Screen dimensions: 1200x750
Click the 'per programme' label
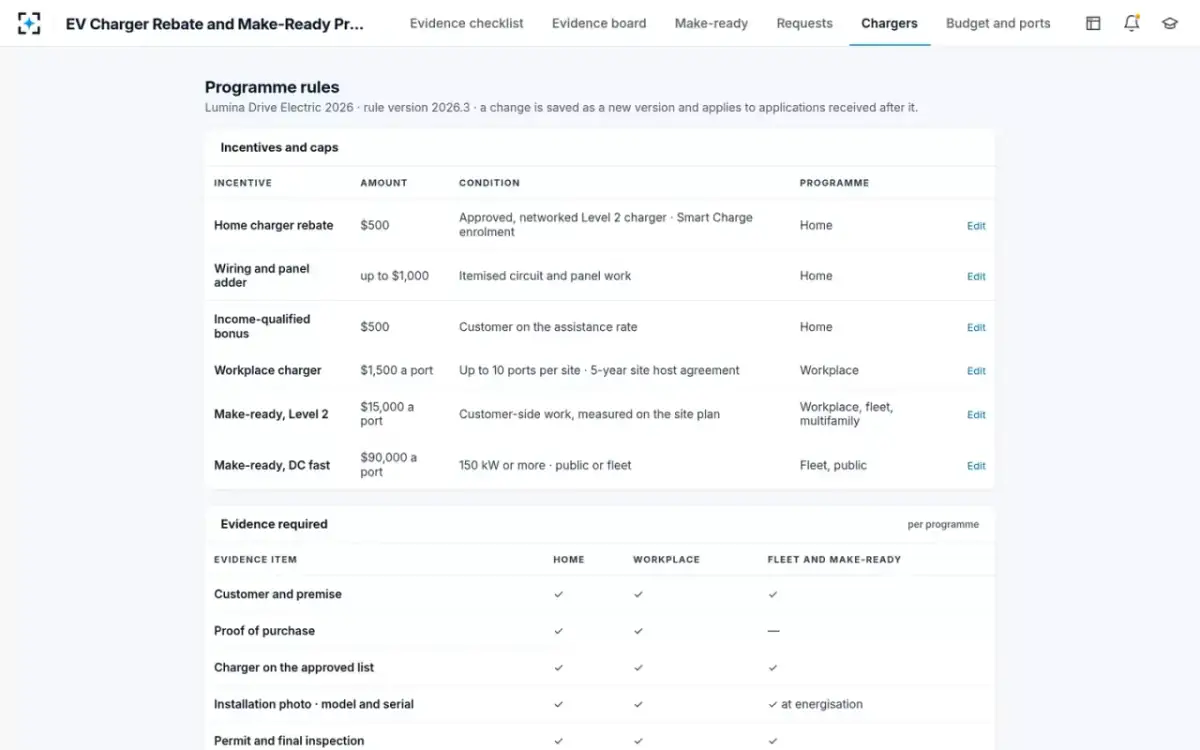tap(943, 524)
